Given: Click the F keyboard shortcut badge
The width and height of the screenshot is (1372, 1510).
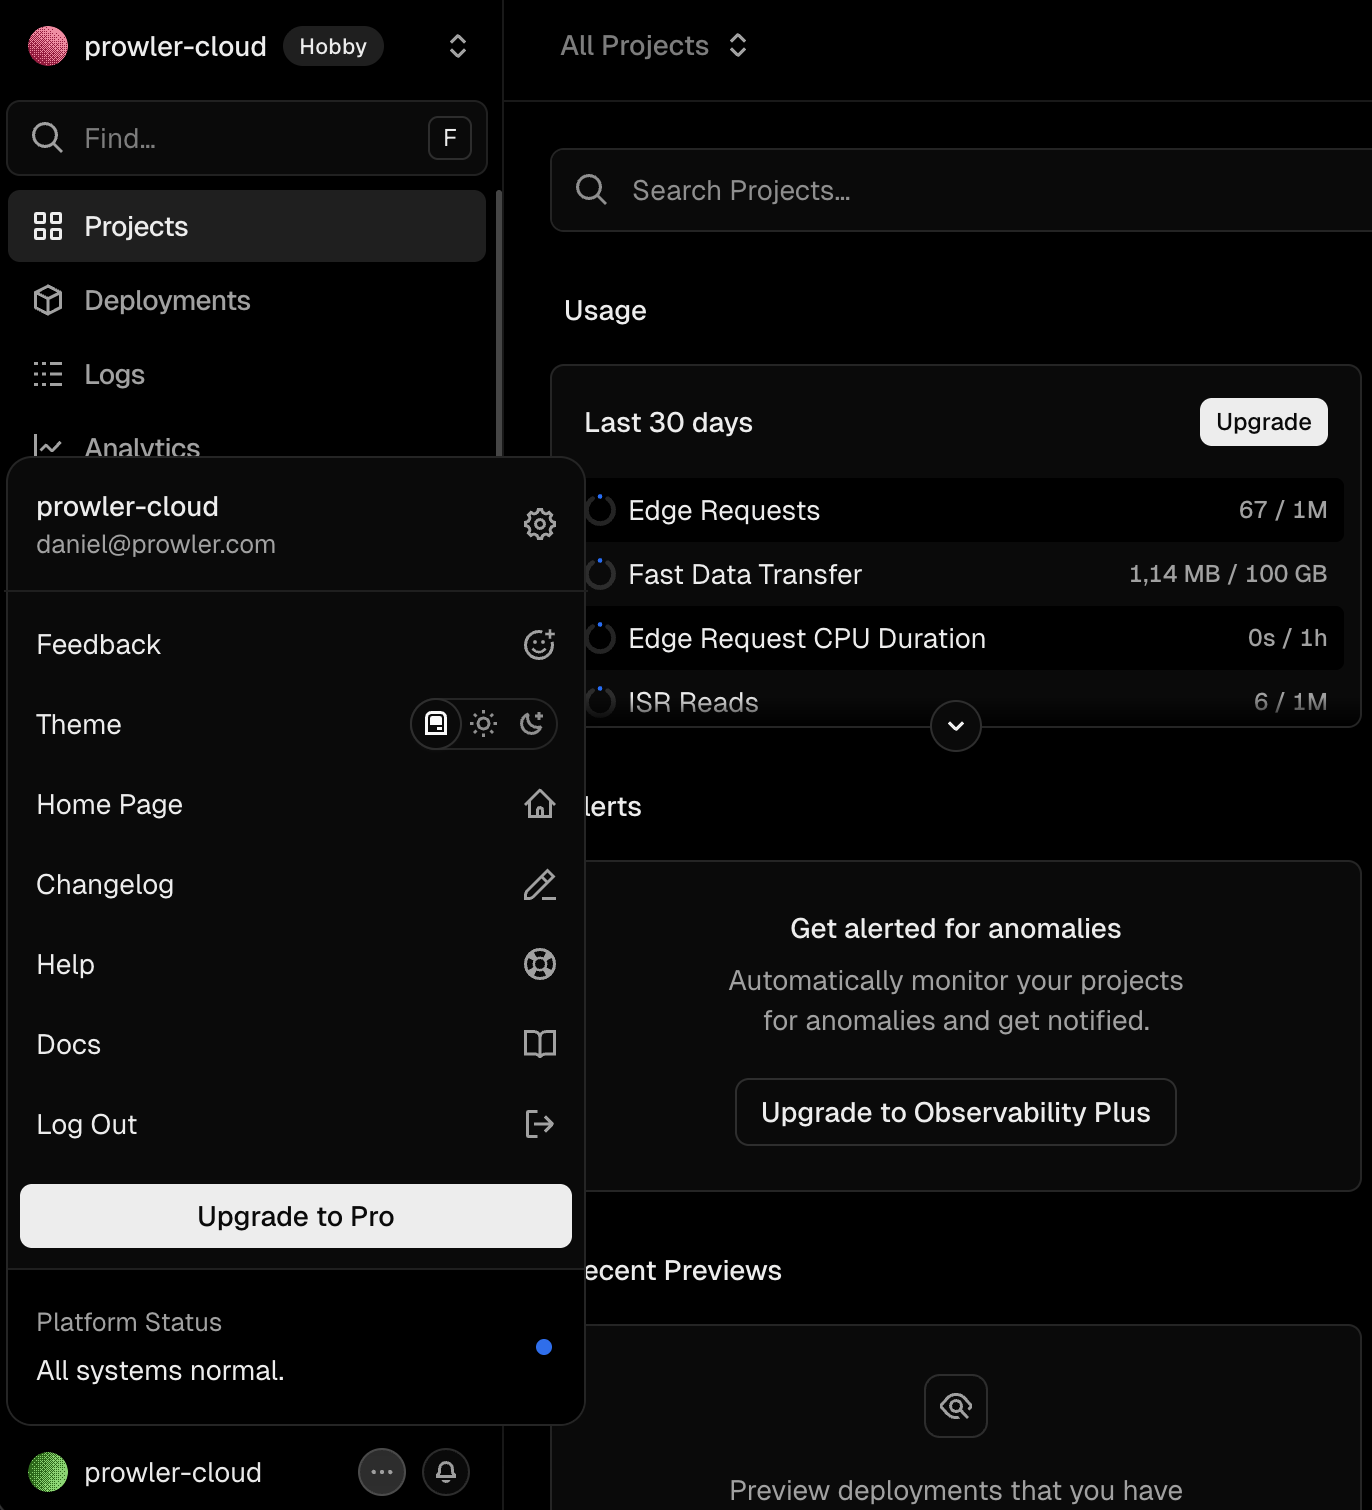Looking at the screenshot, I should (450, 138).
